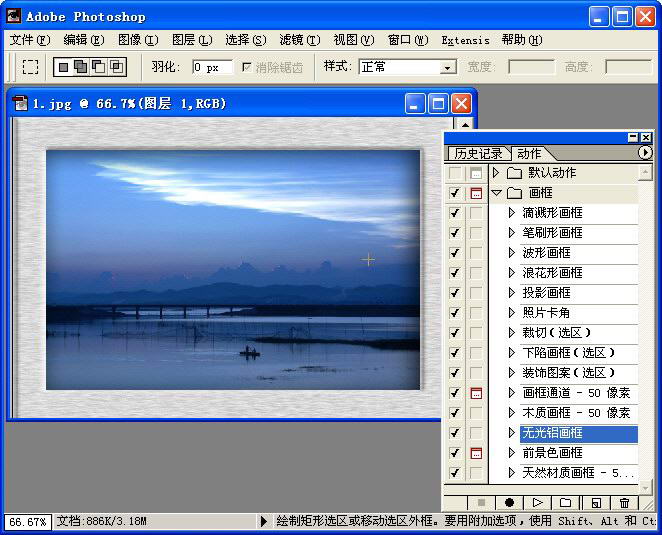
Task: Click the rectangular marquee tool preset icon
Action: pyautogui.click(x=31, y=67)
